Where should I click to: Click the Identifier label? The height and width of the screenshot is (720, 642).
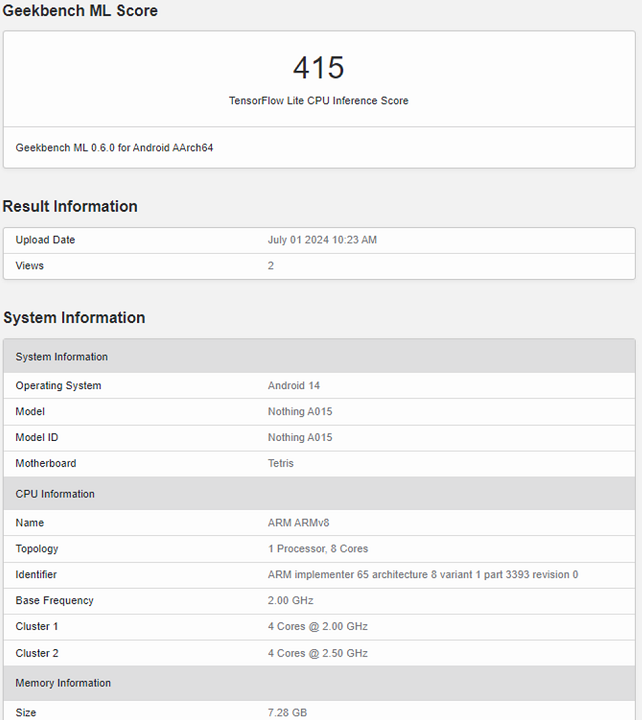coord(36,574)
